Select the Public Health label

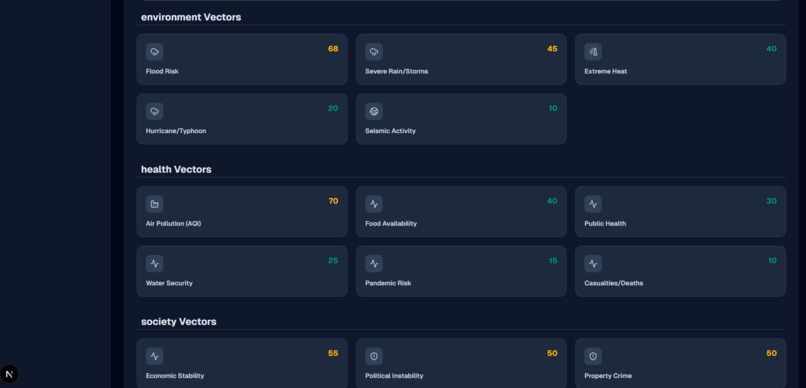coord(605,224)
